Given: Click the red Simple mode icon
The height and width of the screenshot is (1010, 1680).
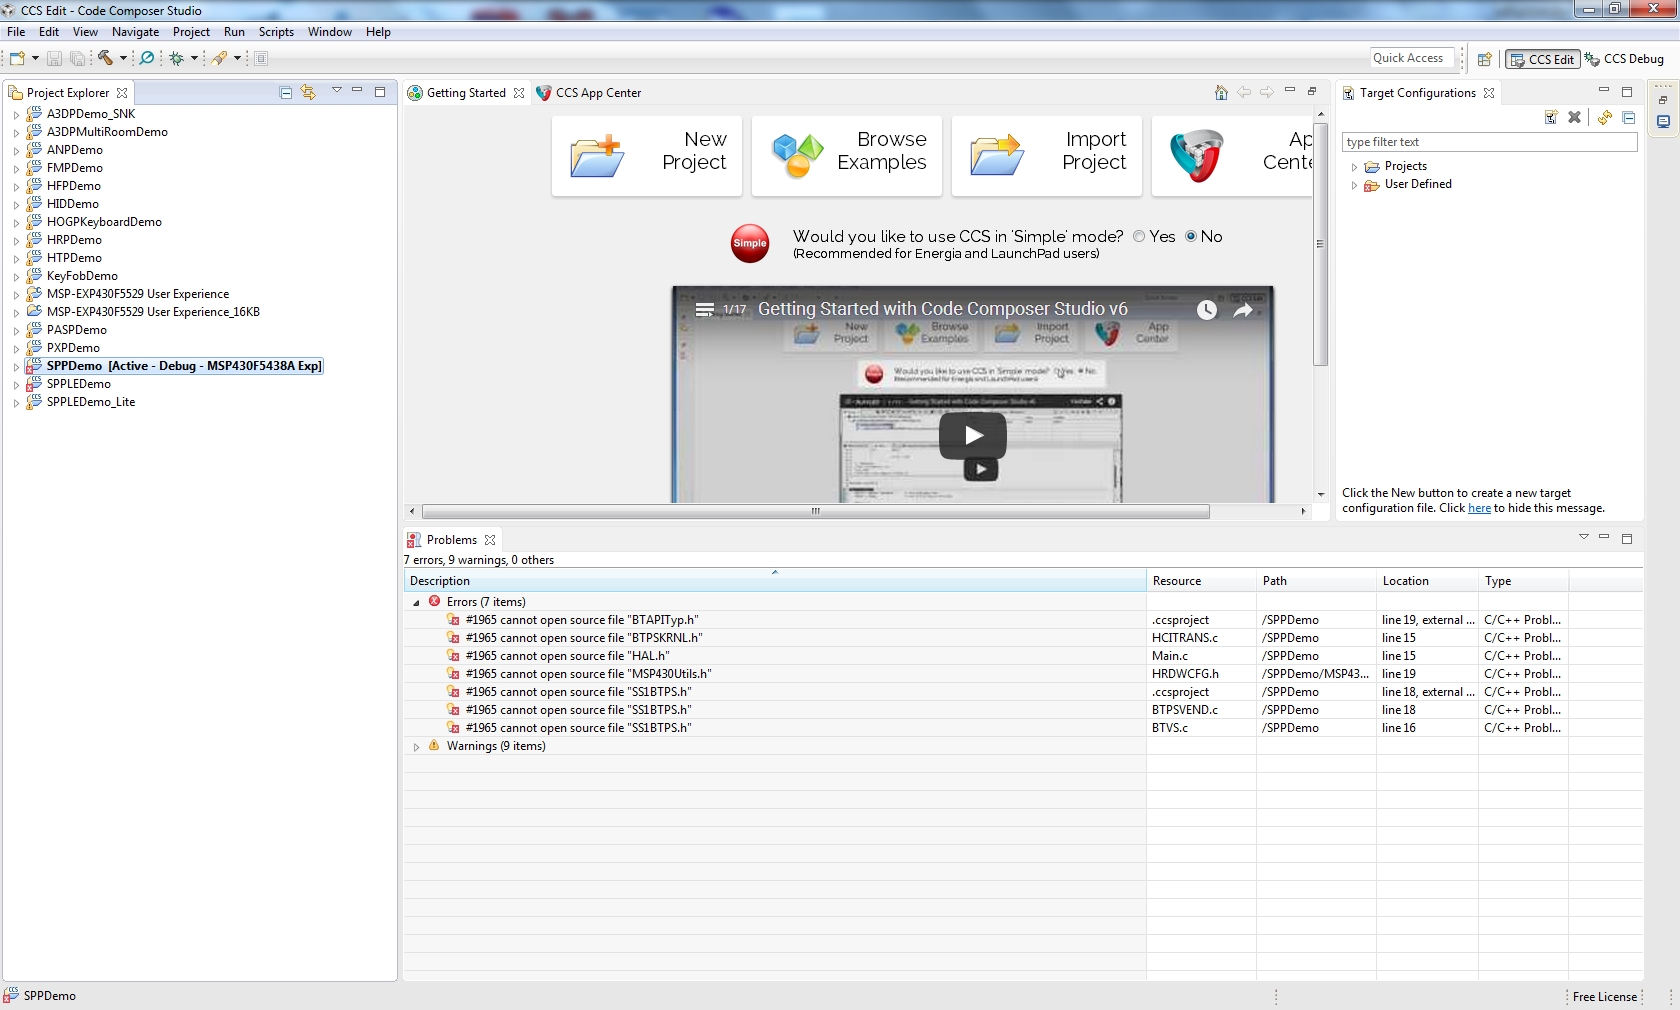Looking at the screenshot, I should 750,243.
